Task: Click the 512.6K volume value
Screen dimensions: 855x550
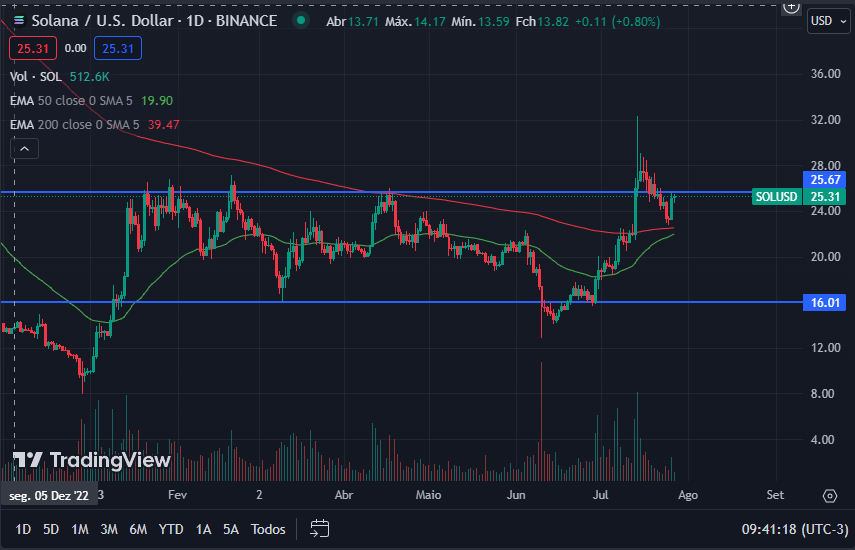Action: [x=89, y=76]
